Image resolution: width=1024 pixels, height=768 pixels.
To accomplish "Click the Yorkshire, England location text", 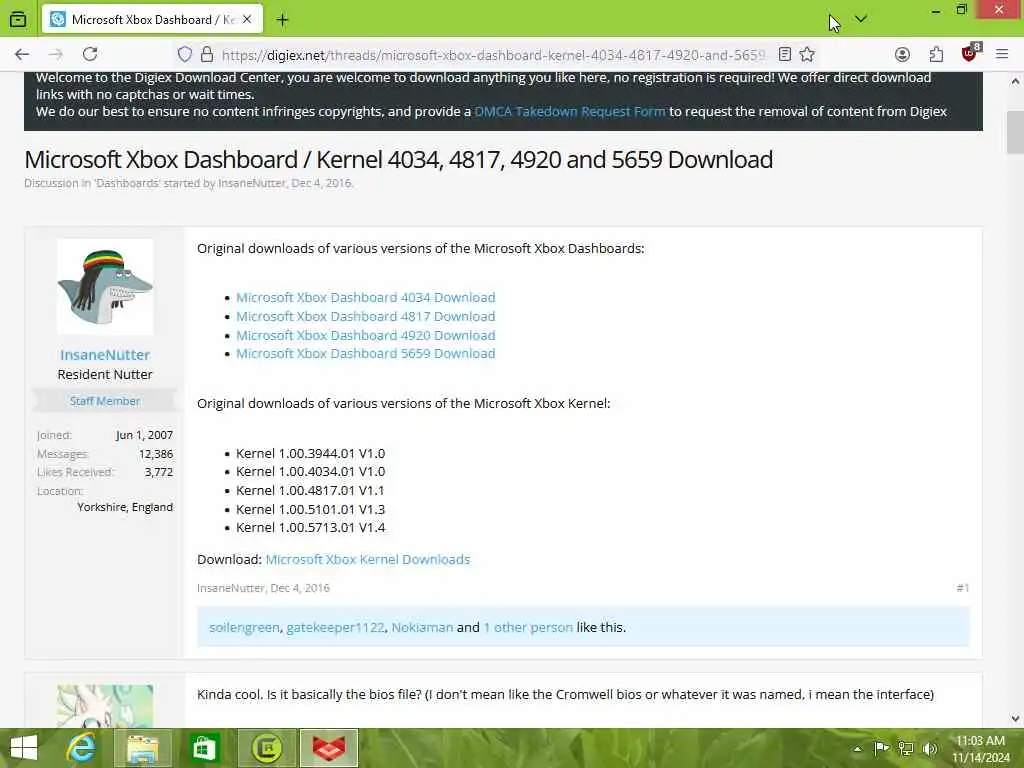I will click(125, 507).
